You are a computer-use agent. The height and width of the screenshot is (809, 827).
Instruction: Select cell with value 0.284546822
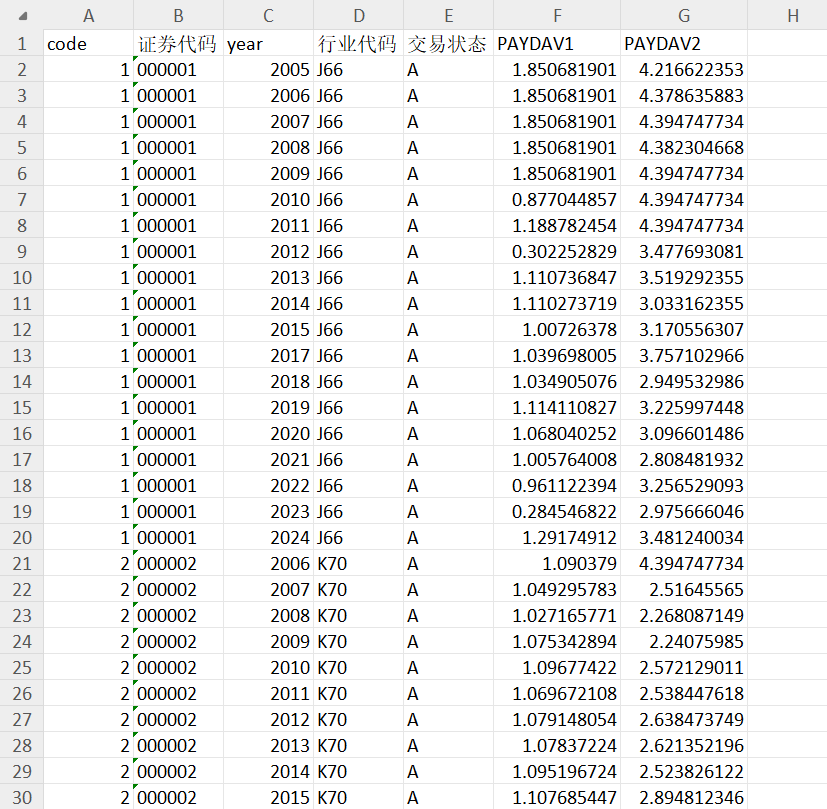557,512
